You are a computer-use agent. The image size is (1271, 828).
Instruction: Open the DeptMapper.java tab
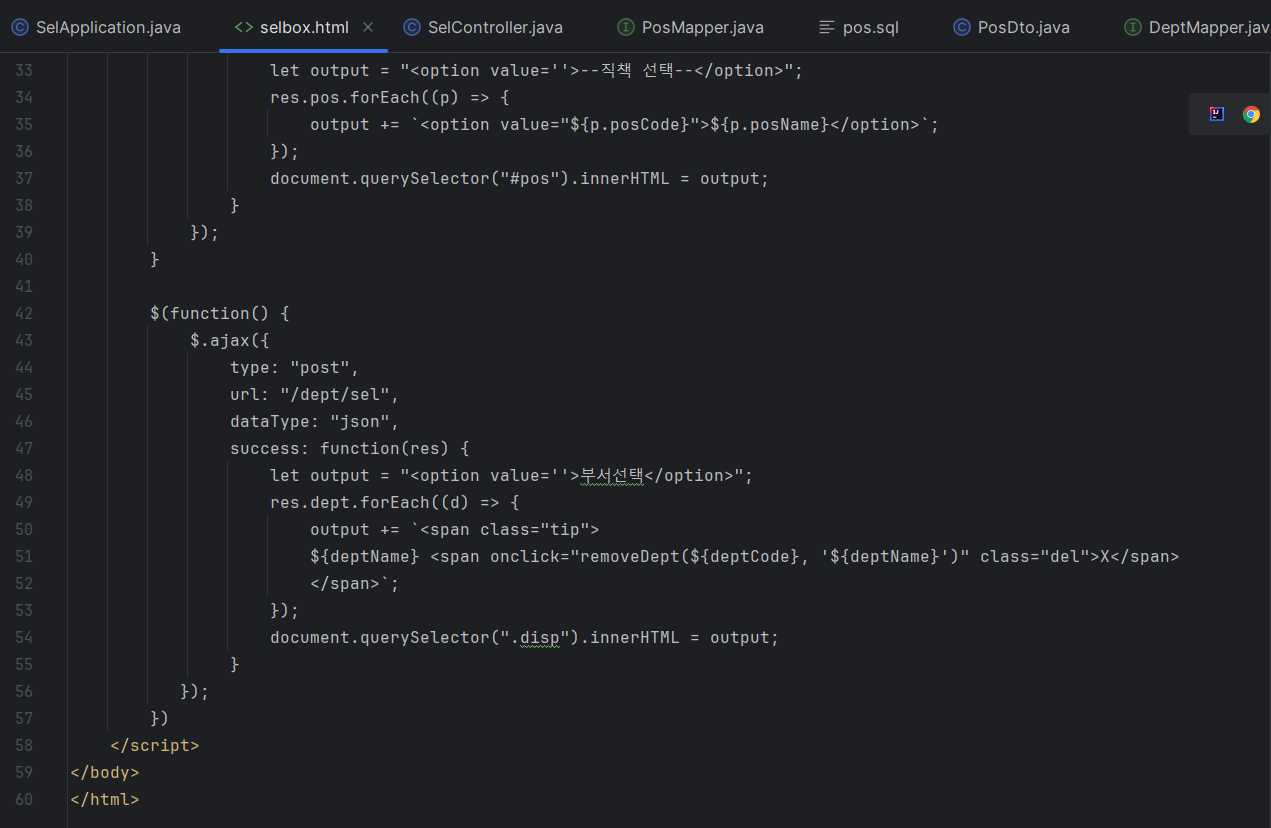[x=1197, y=27]
